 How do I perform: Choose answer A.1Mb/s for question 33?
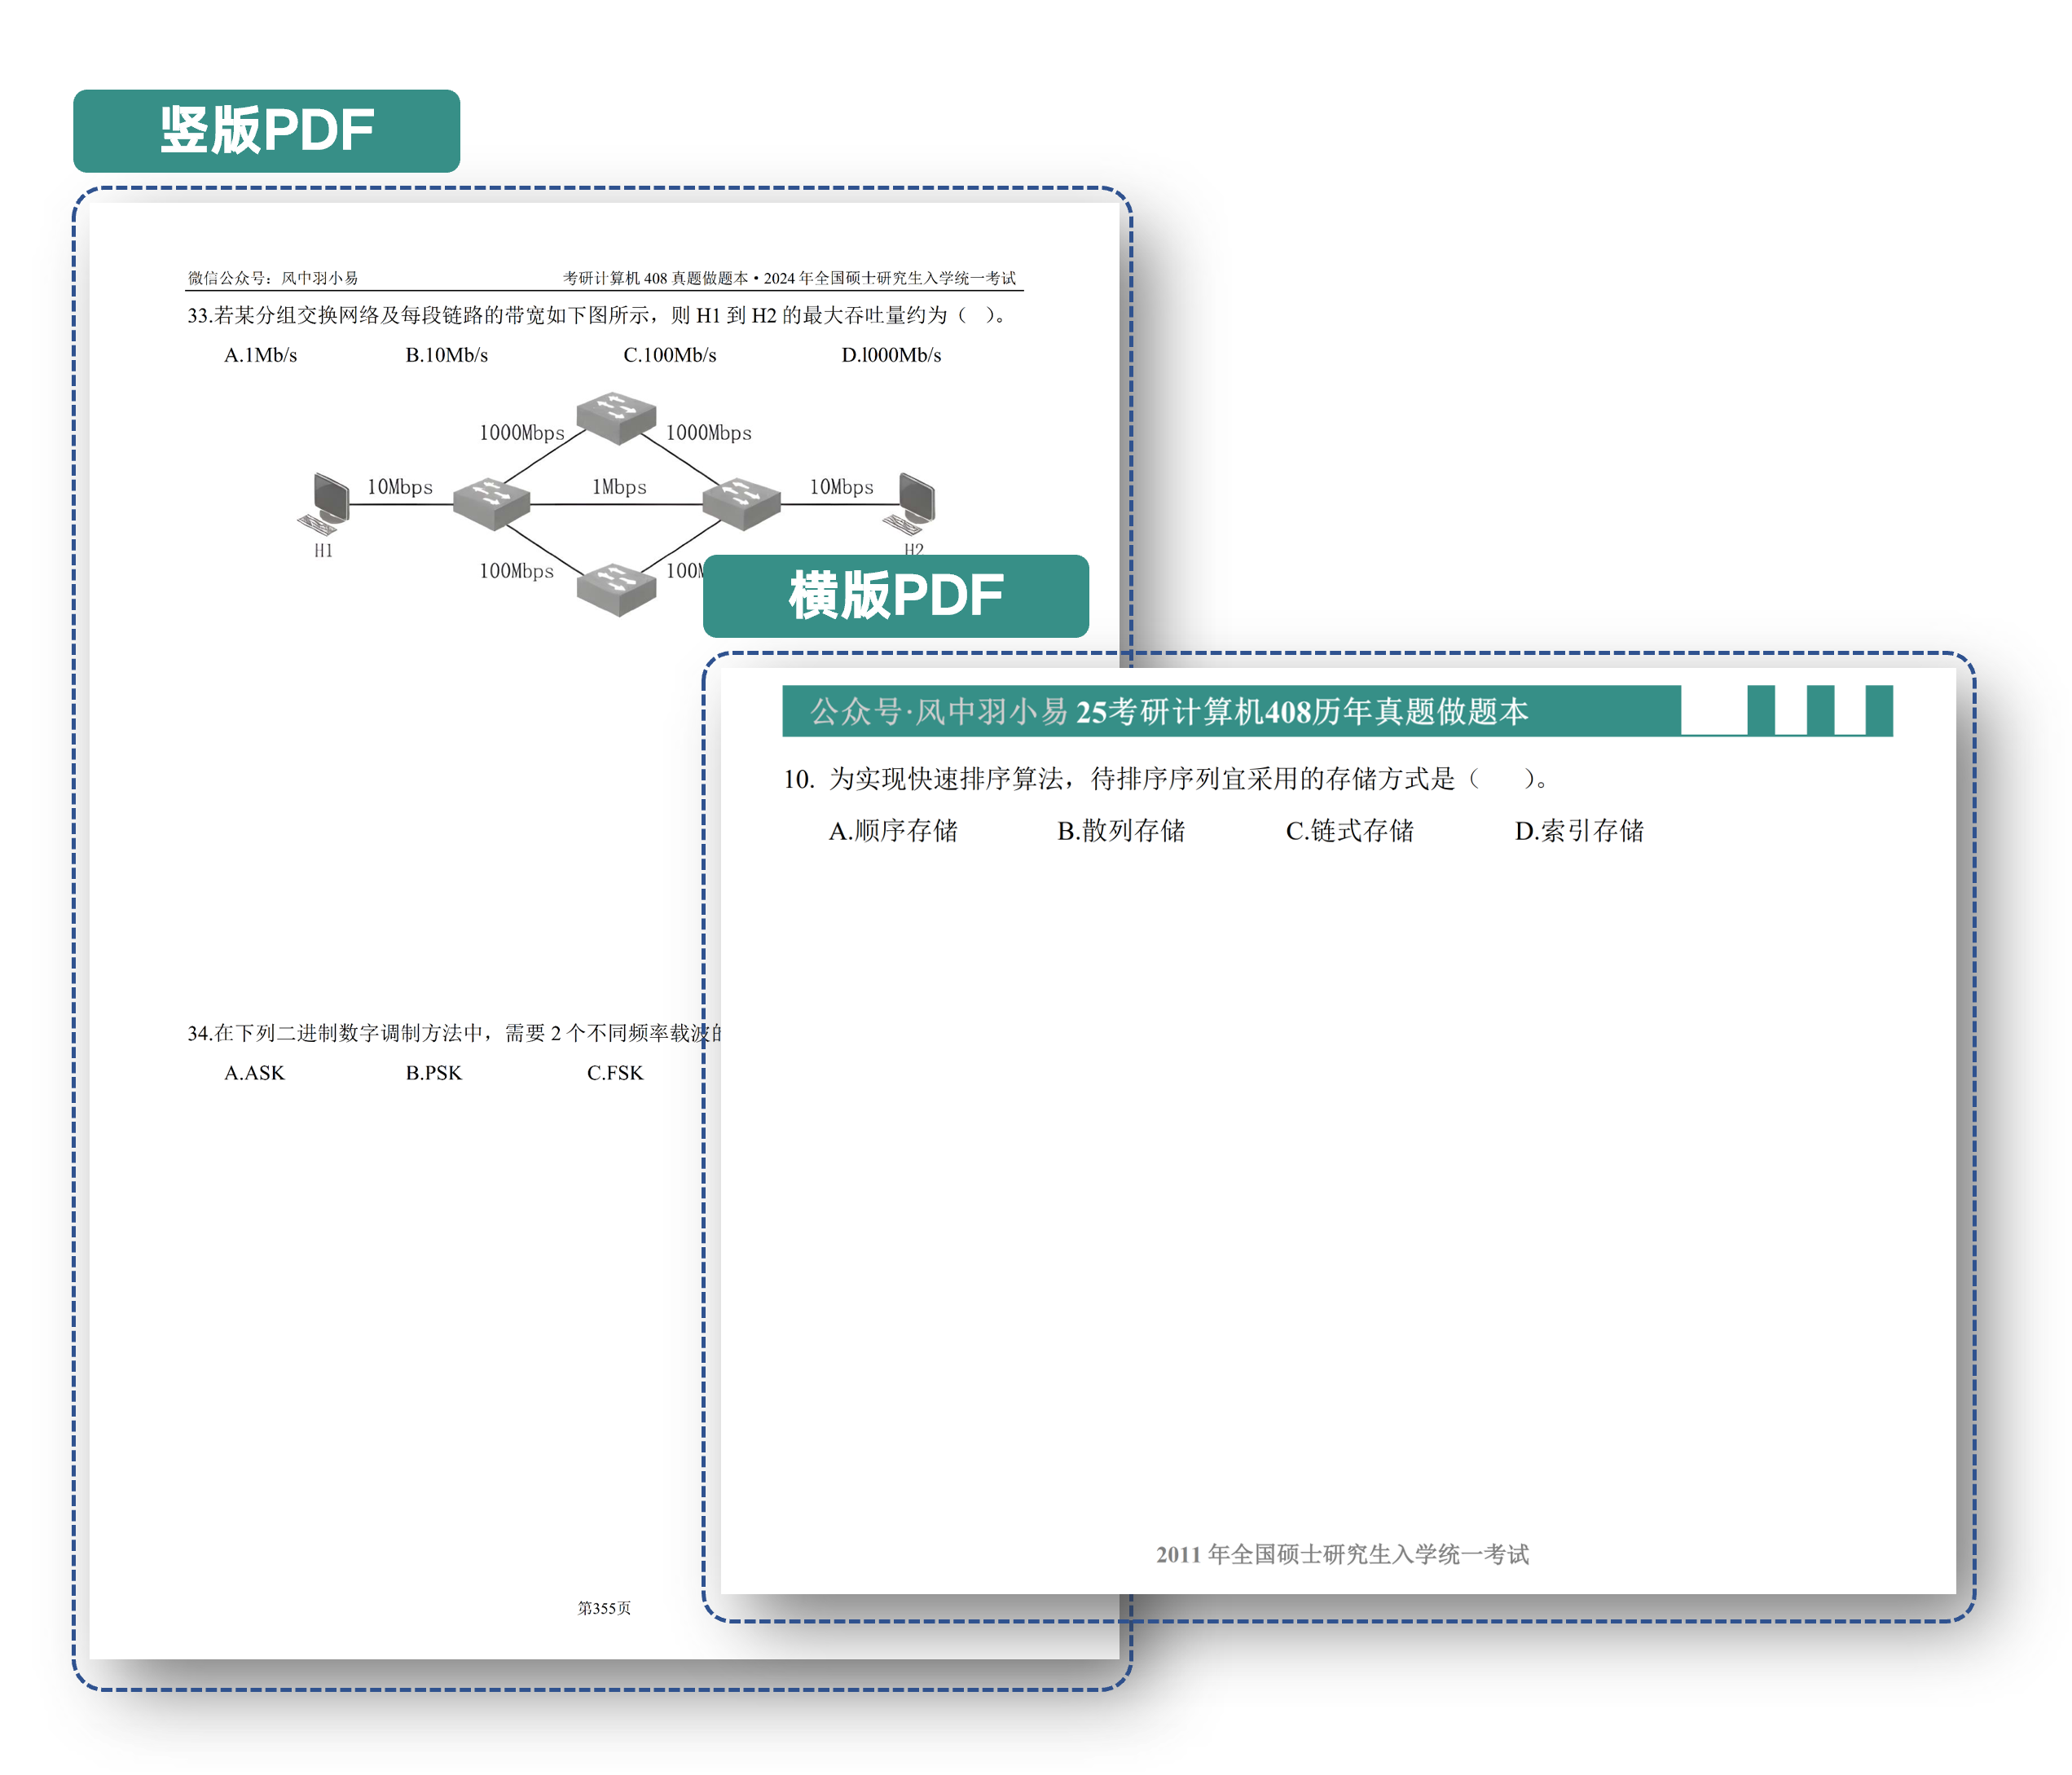260,355
